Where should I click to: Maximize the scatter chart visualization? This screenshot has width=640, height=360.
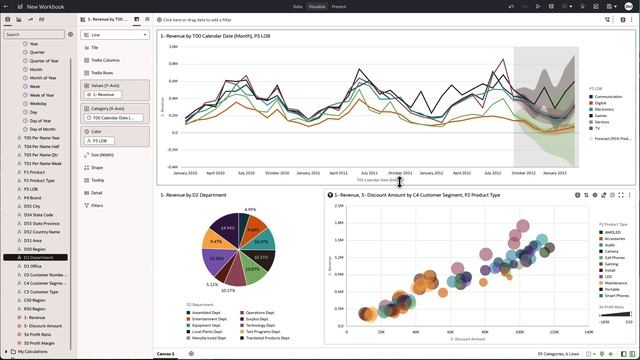coord(621,195)
